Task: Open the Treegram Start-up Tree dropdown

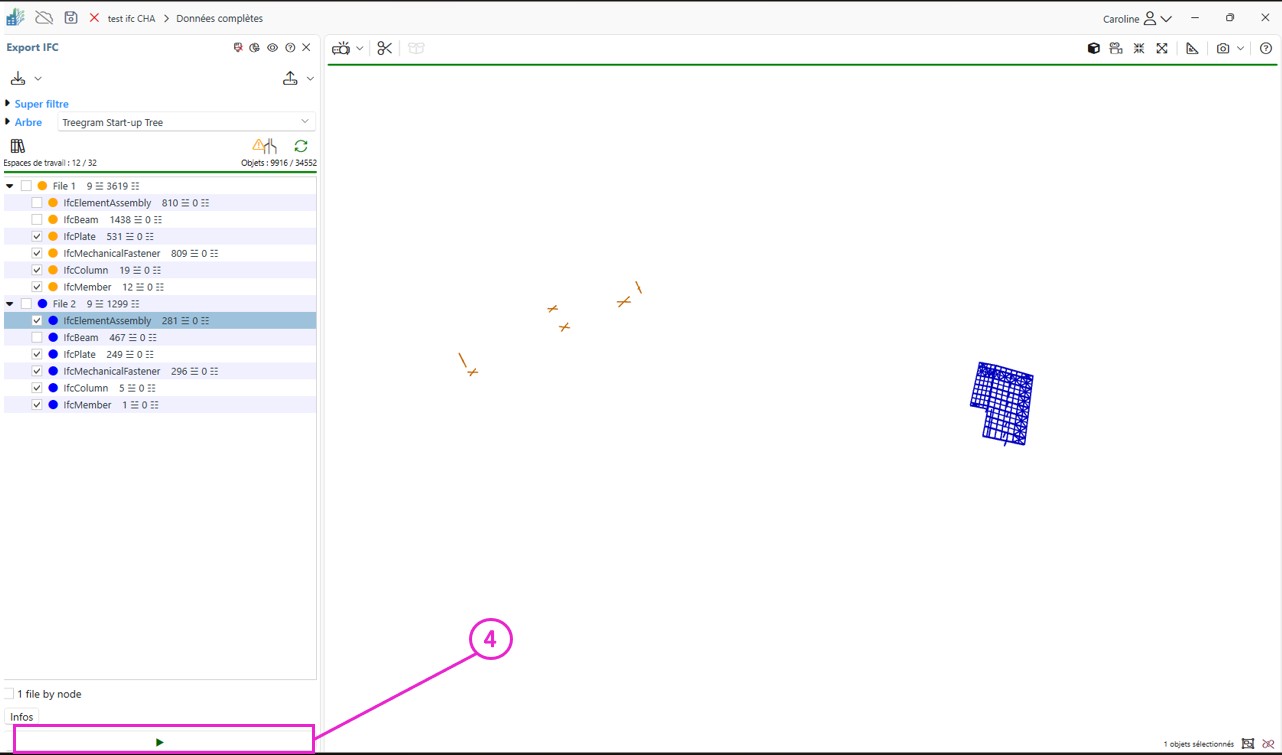Action: pos(186,123)
